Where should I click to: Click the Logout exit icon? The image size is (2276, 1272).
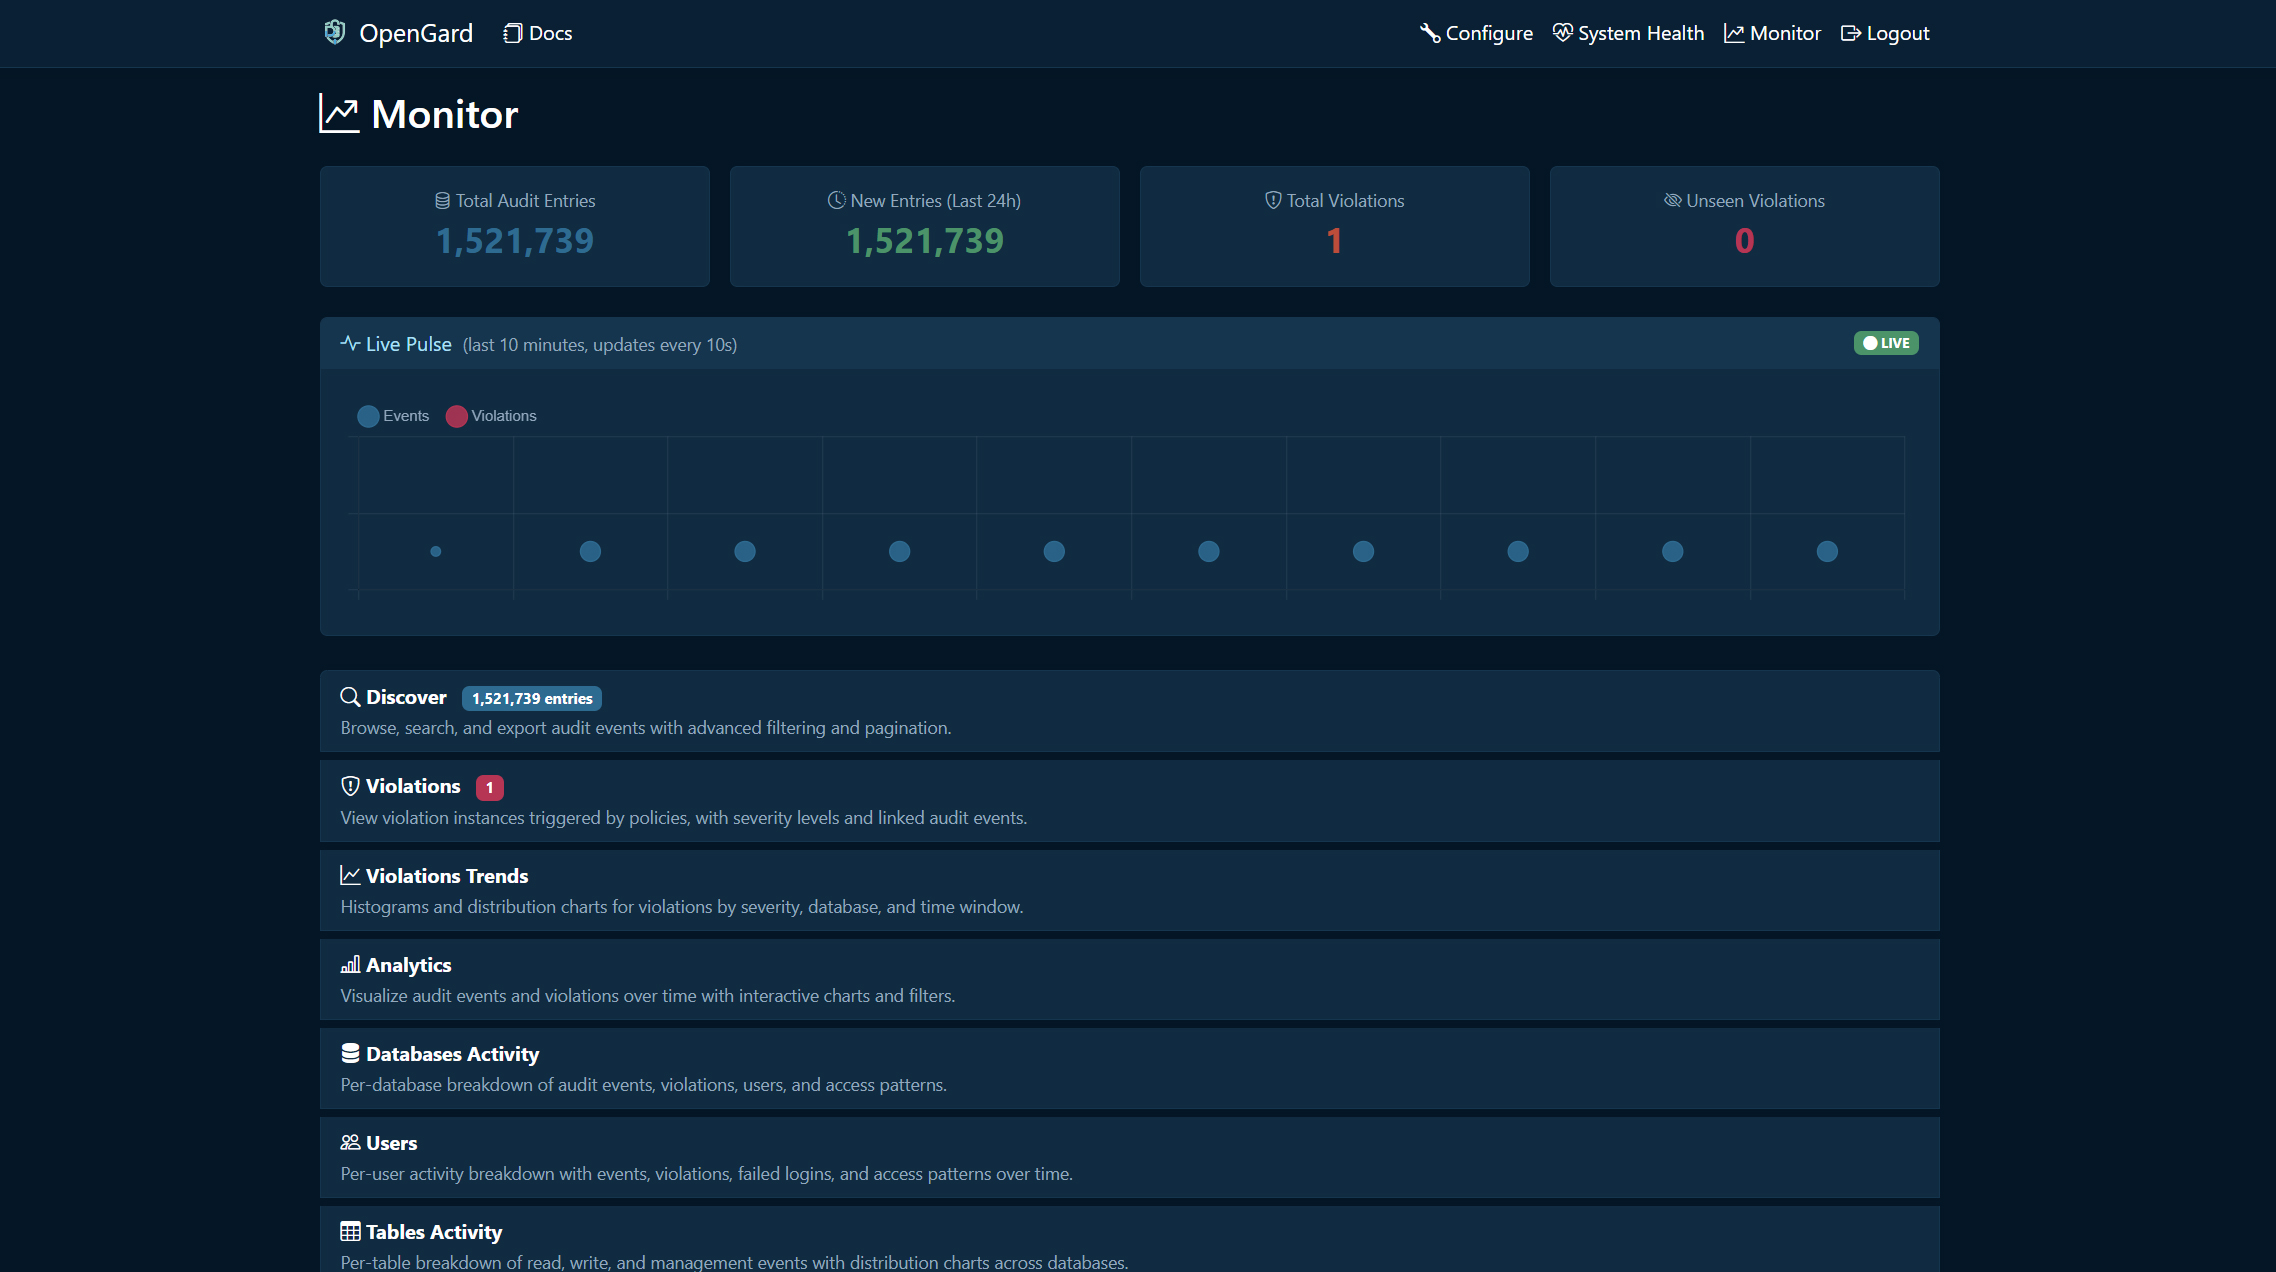tap(1849, 32)
